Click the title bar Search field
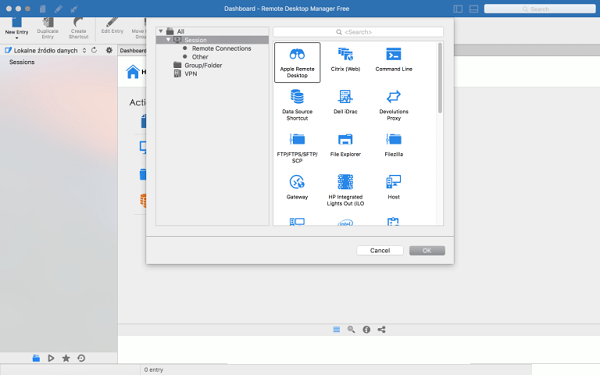 point(540,9)
